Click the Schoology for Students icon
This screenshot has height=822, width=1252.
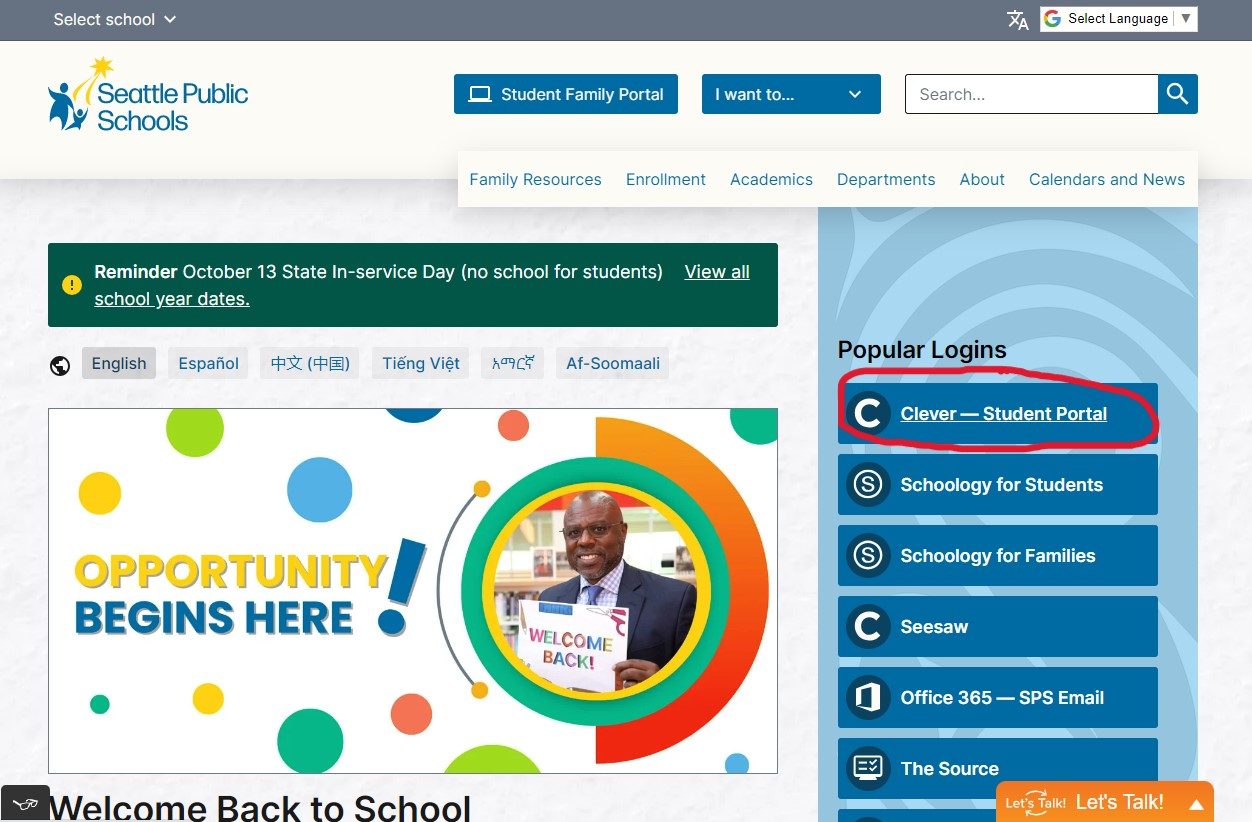click(x=868, y=485)
